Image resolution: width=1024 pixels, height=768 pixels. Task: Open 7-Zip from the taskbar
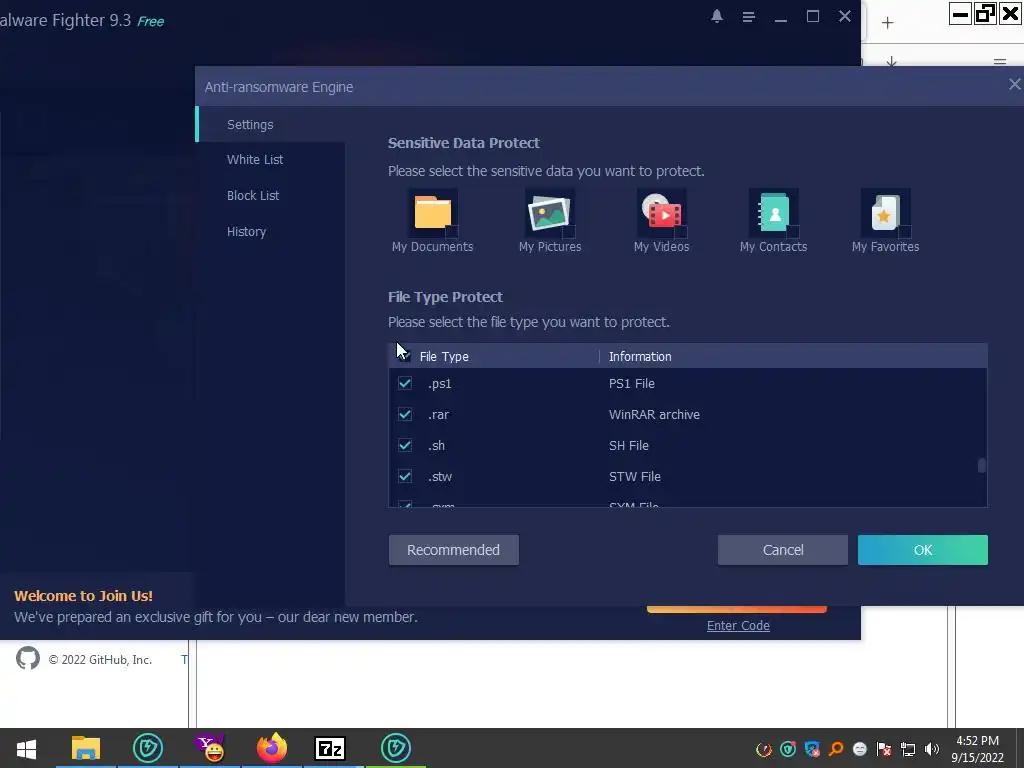[x=330, y=748]
